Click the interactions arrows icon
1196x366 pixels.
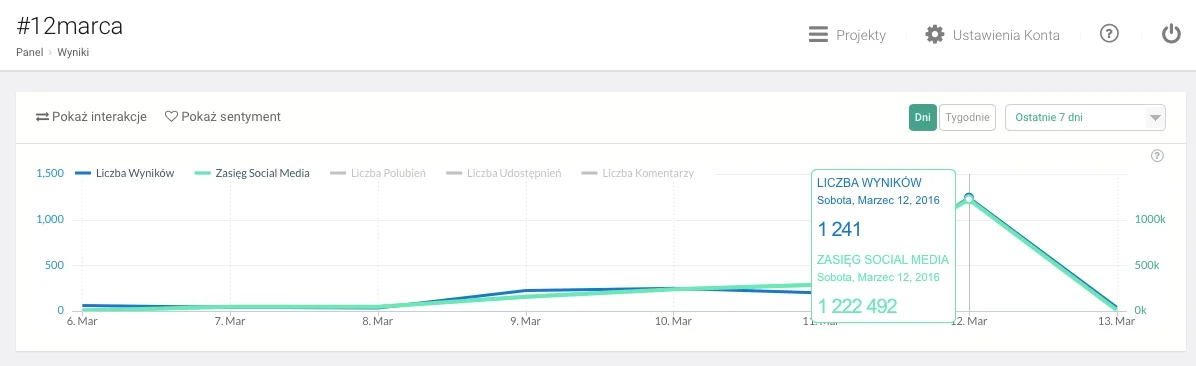coord(43,117)
